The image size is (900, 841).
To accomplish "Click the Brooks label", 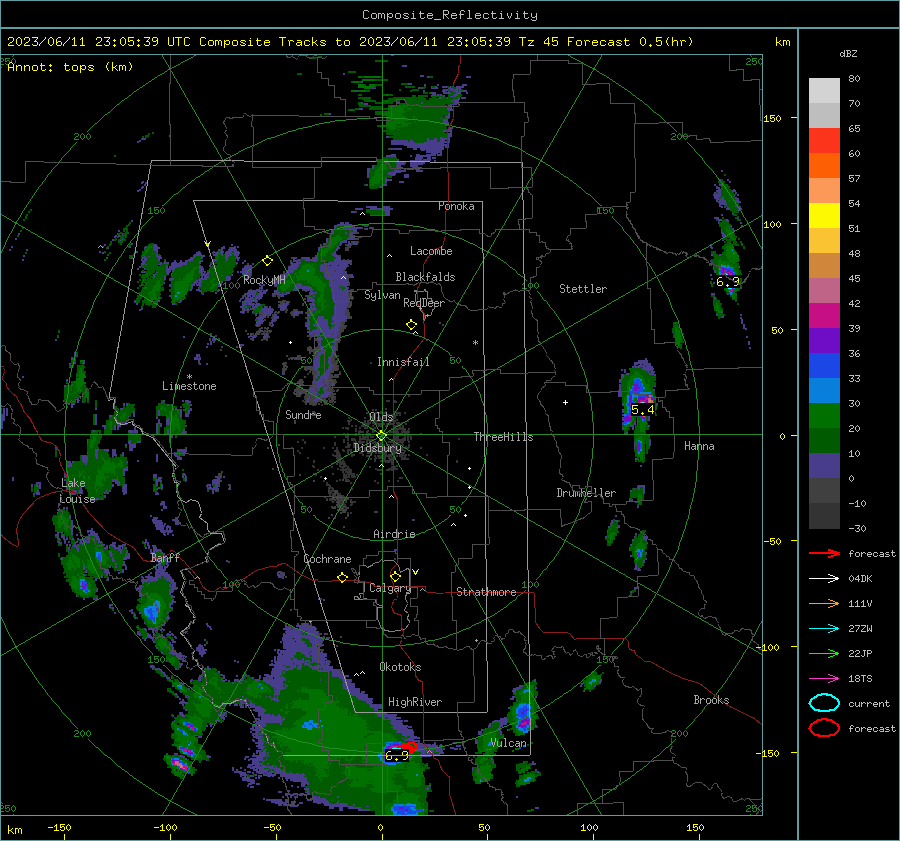I will (711, 700).
